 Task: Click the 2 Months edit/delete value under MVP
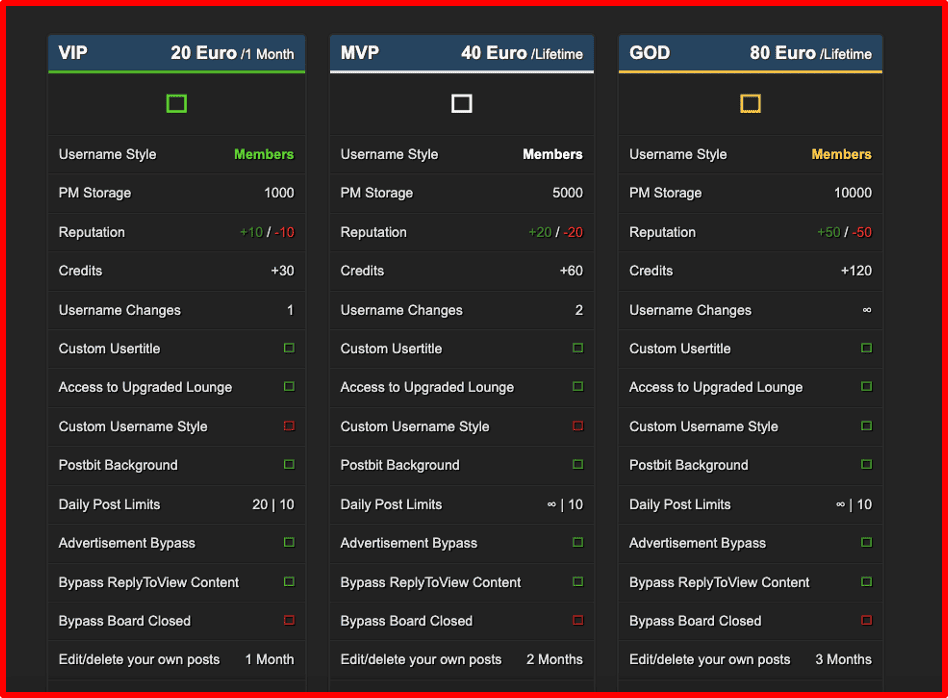[x=554, y=659]
